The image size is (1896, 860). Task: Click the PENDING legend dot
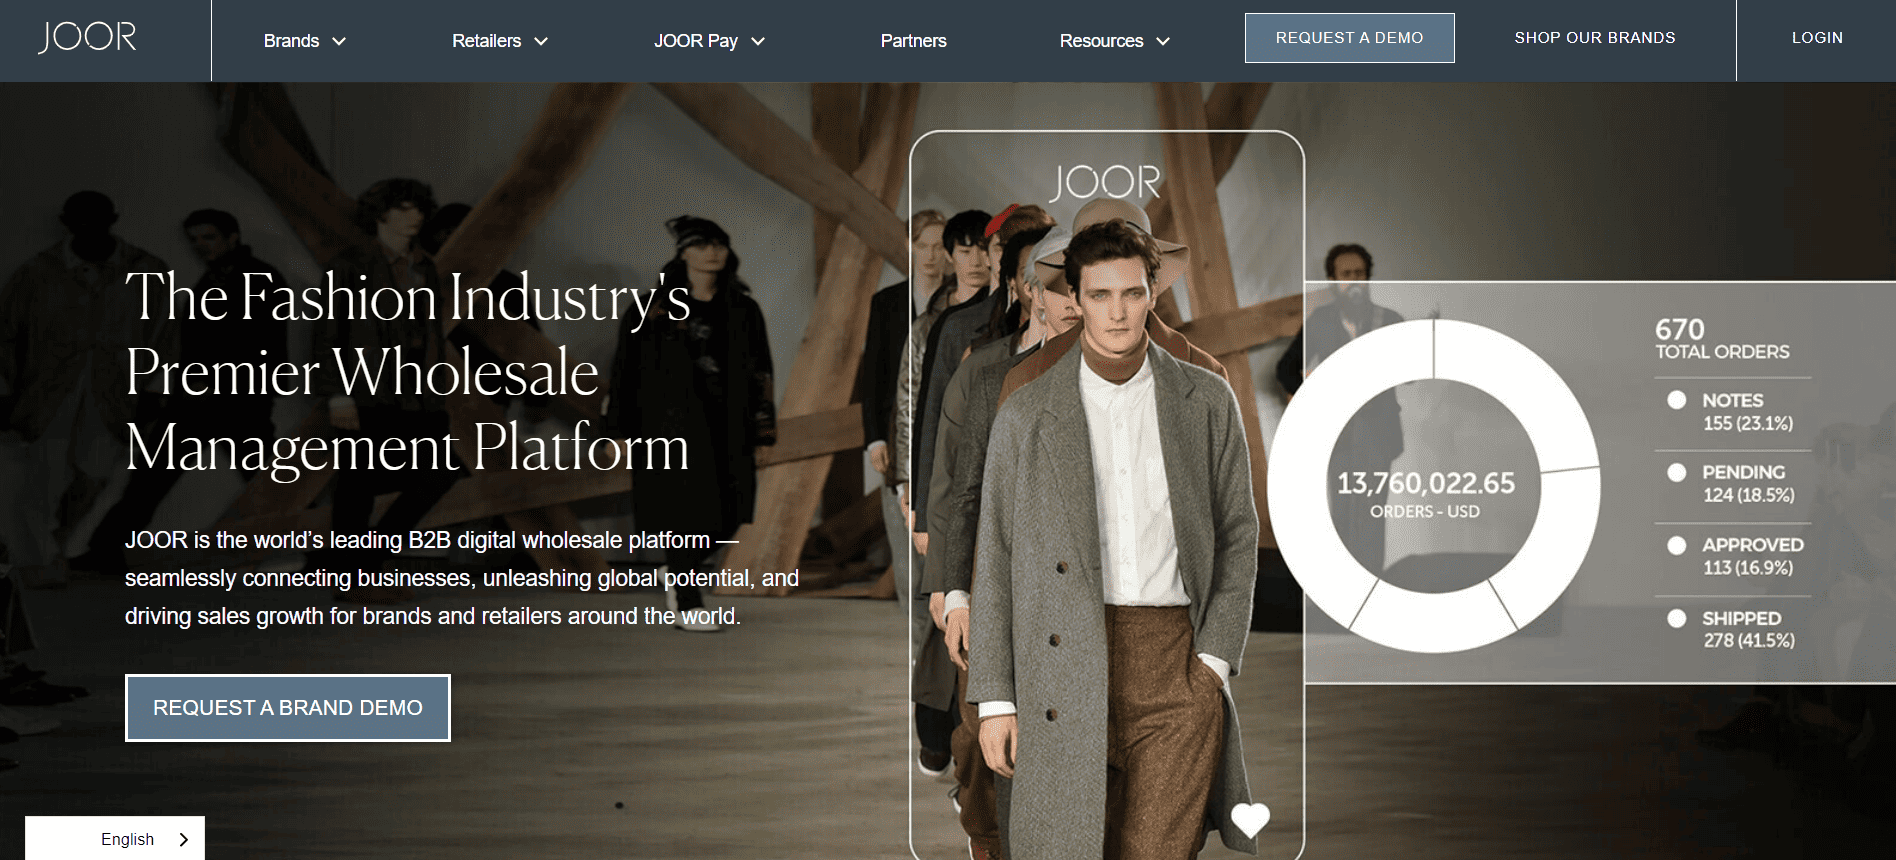1677,472
